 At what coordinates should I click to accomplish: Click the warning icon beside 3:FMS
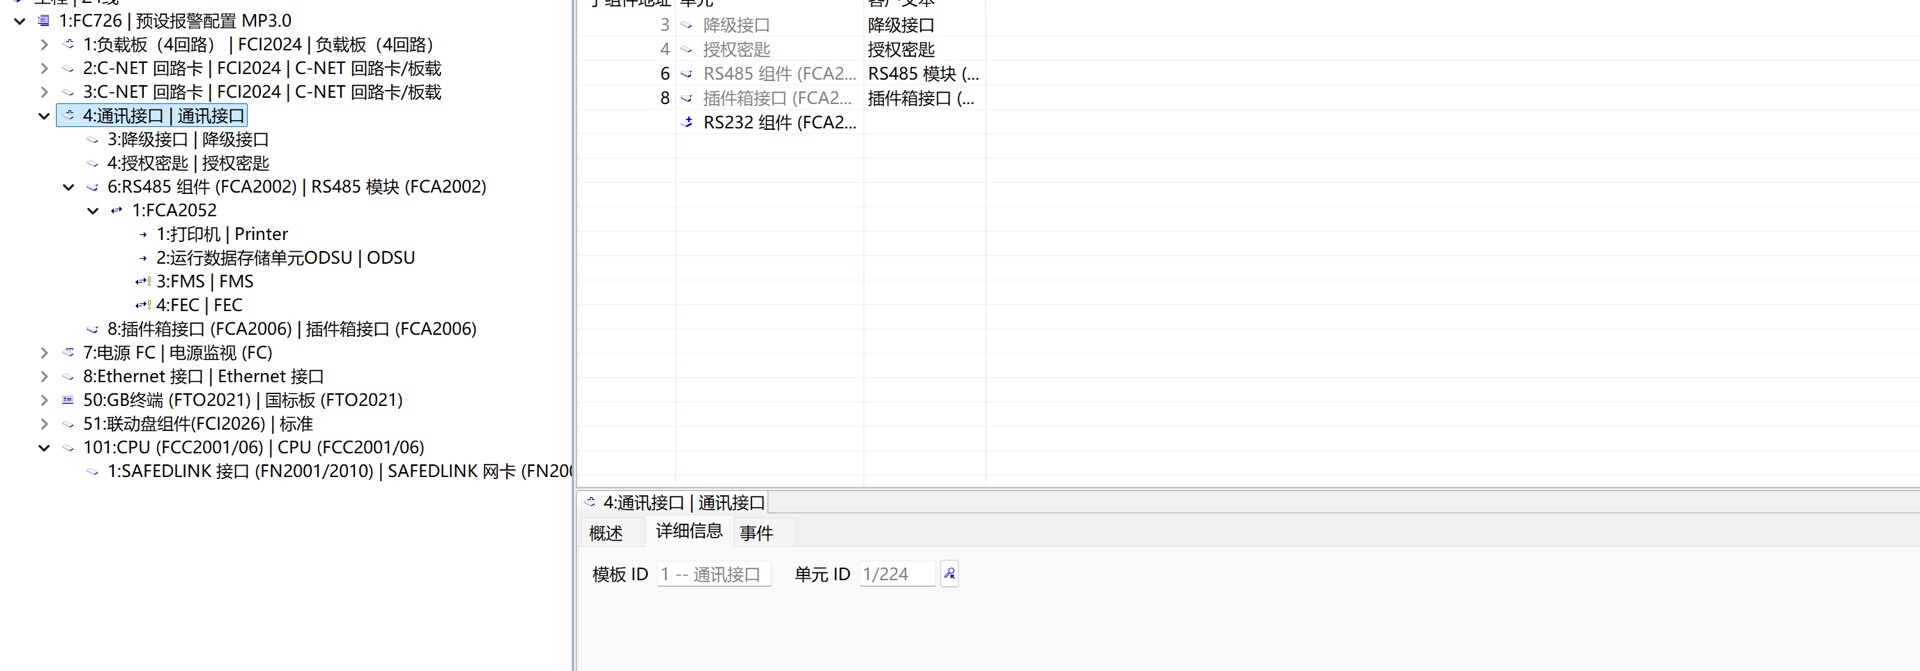(x=143, y=282)
